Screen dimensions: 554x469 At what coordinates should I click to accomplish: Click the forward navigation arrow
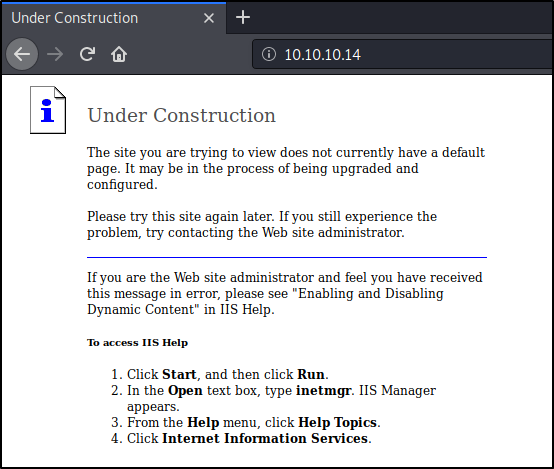coord(55,54)
